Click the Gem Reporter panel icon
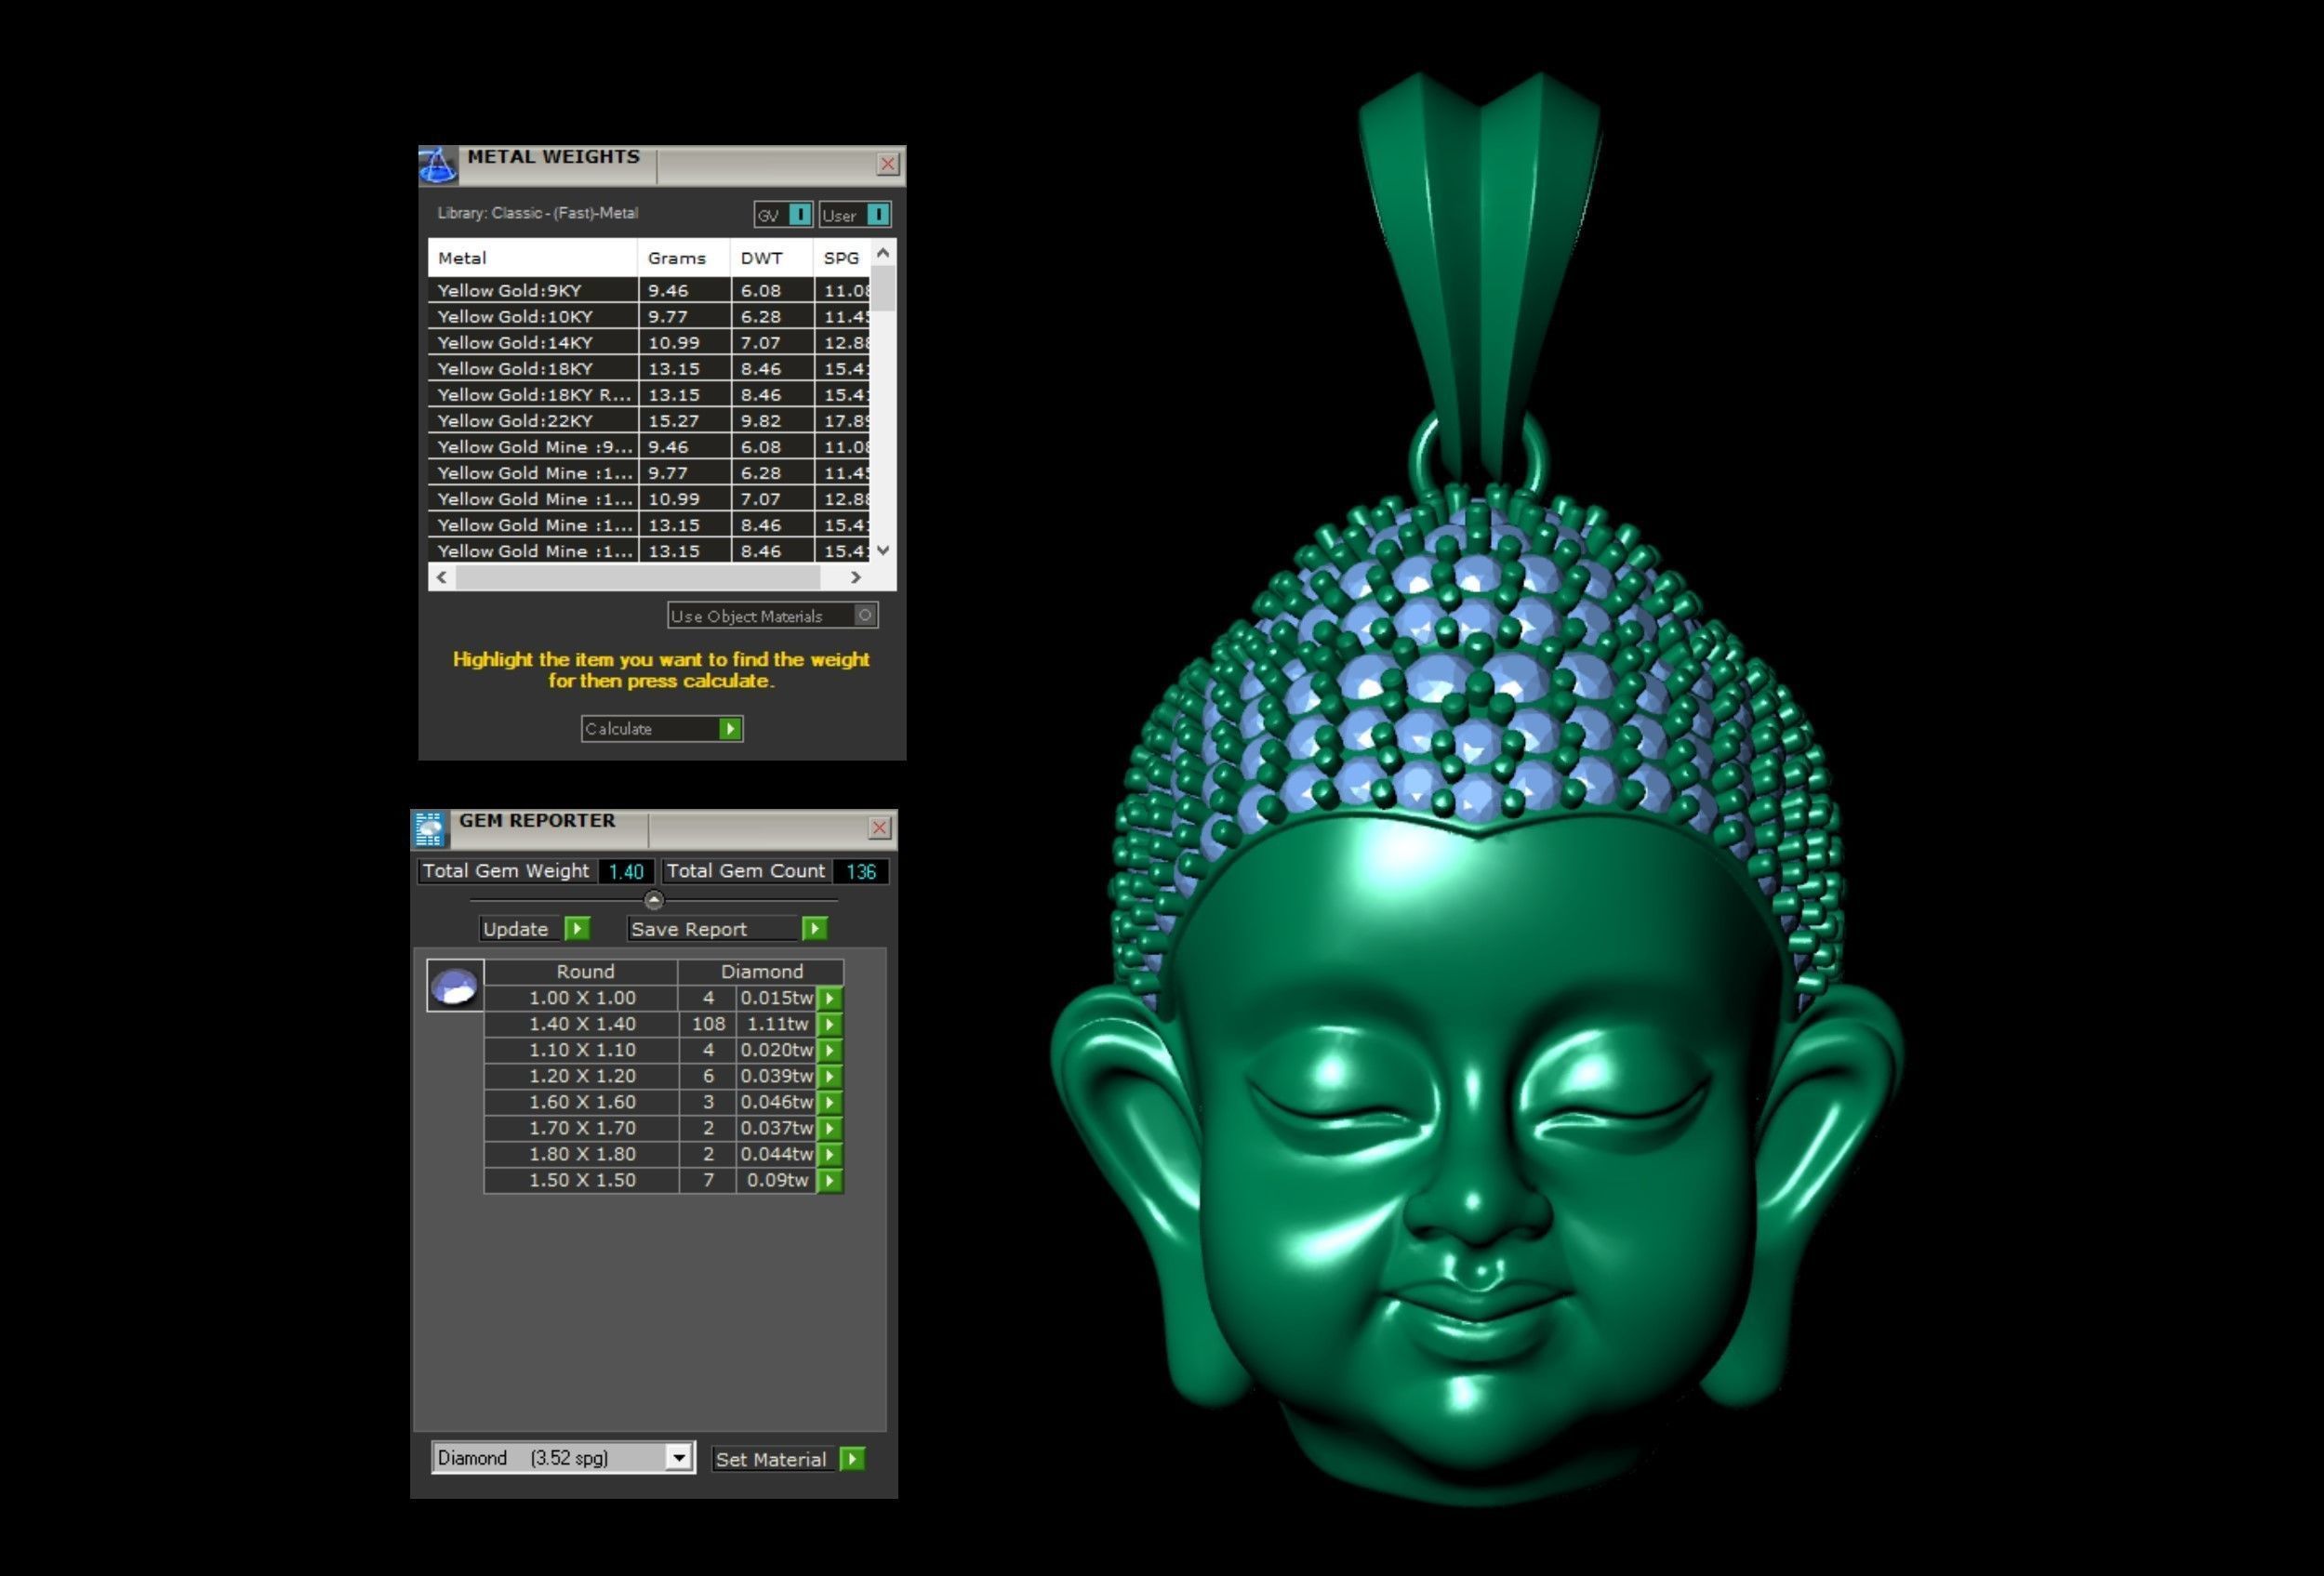 coord(429,829)
